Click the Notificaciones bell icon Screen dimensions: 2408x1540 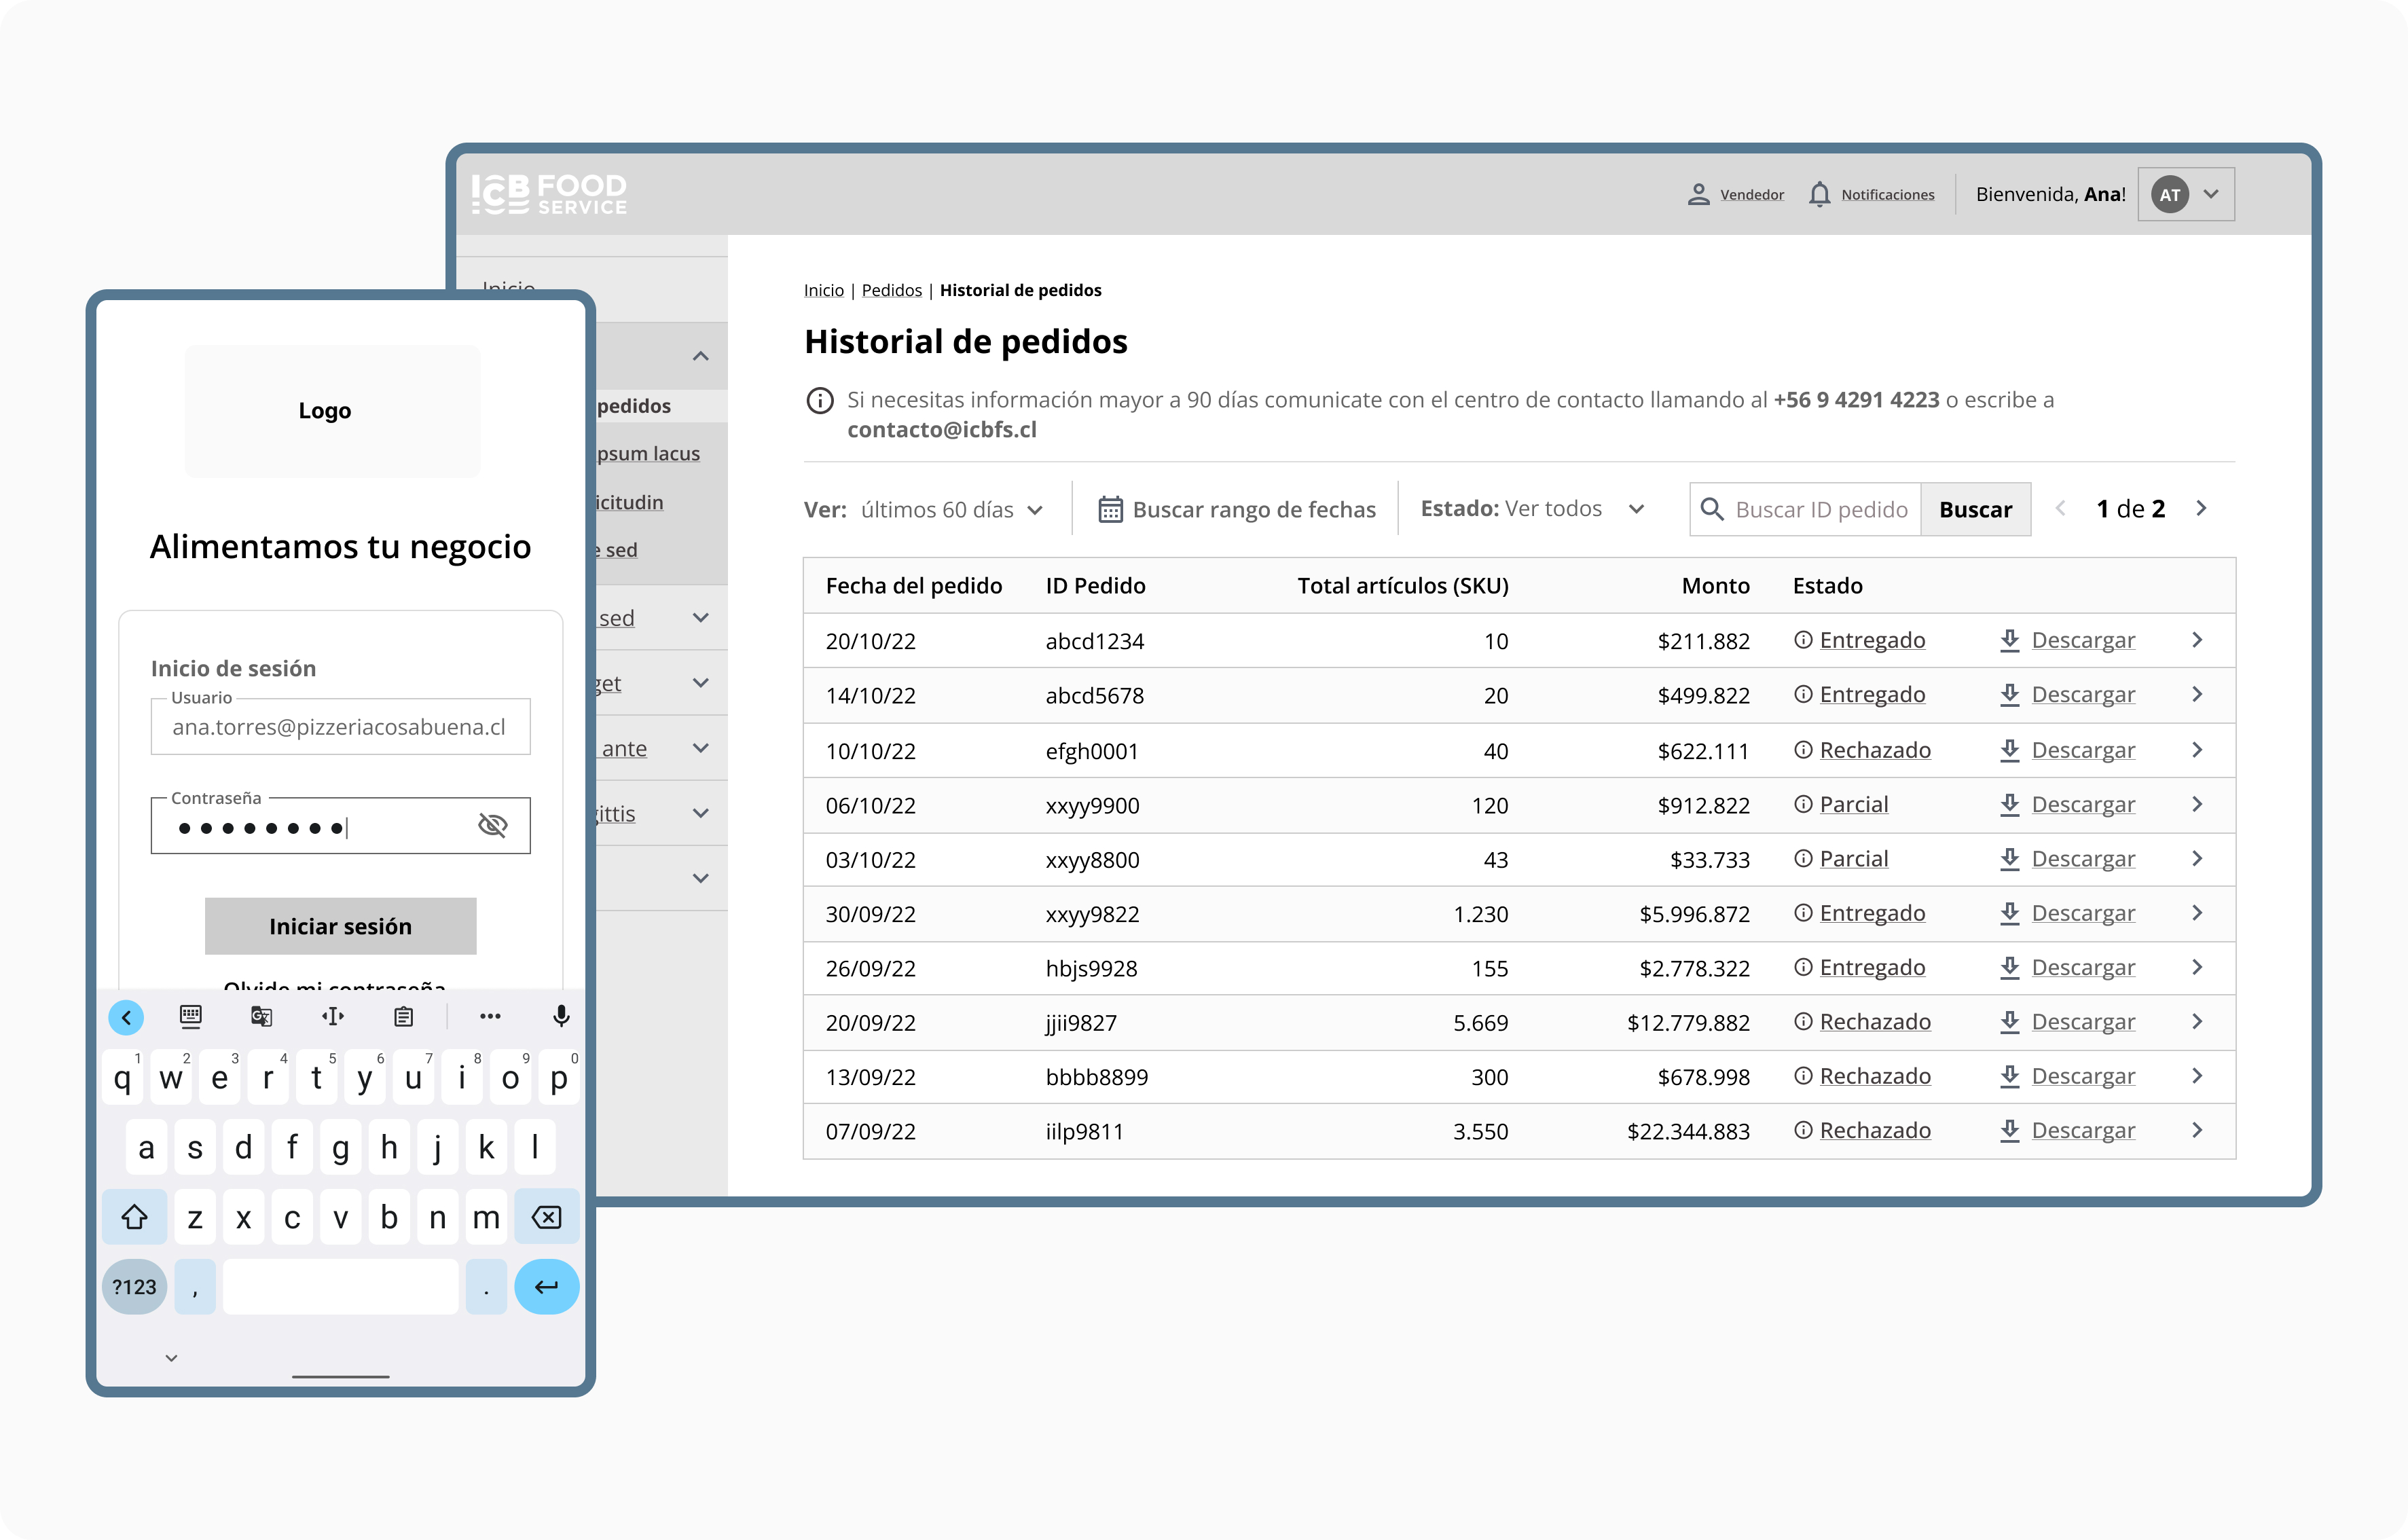1819,194
